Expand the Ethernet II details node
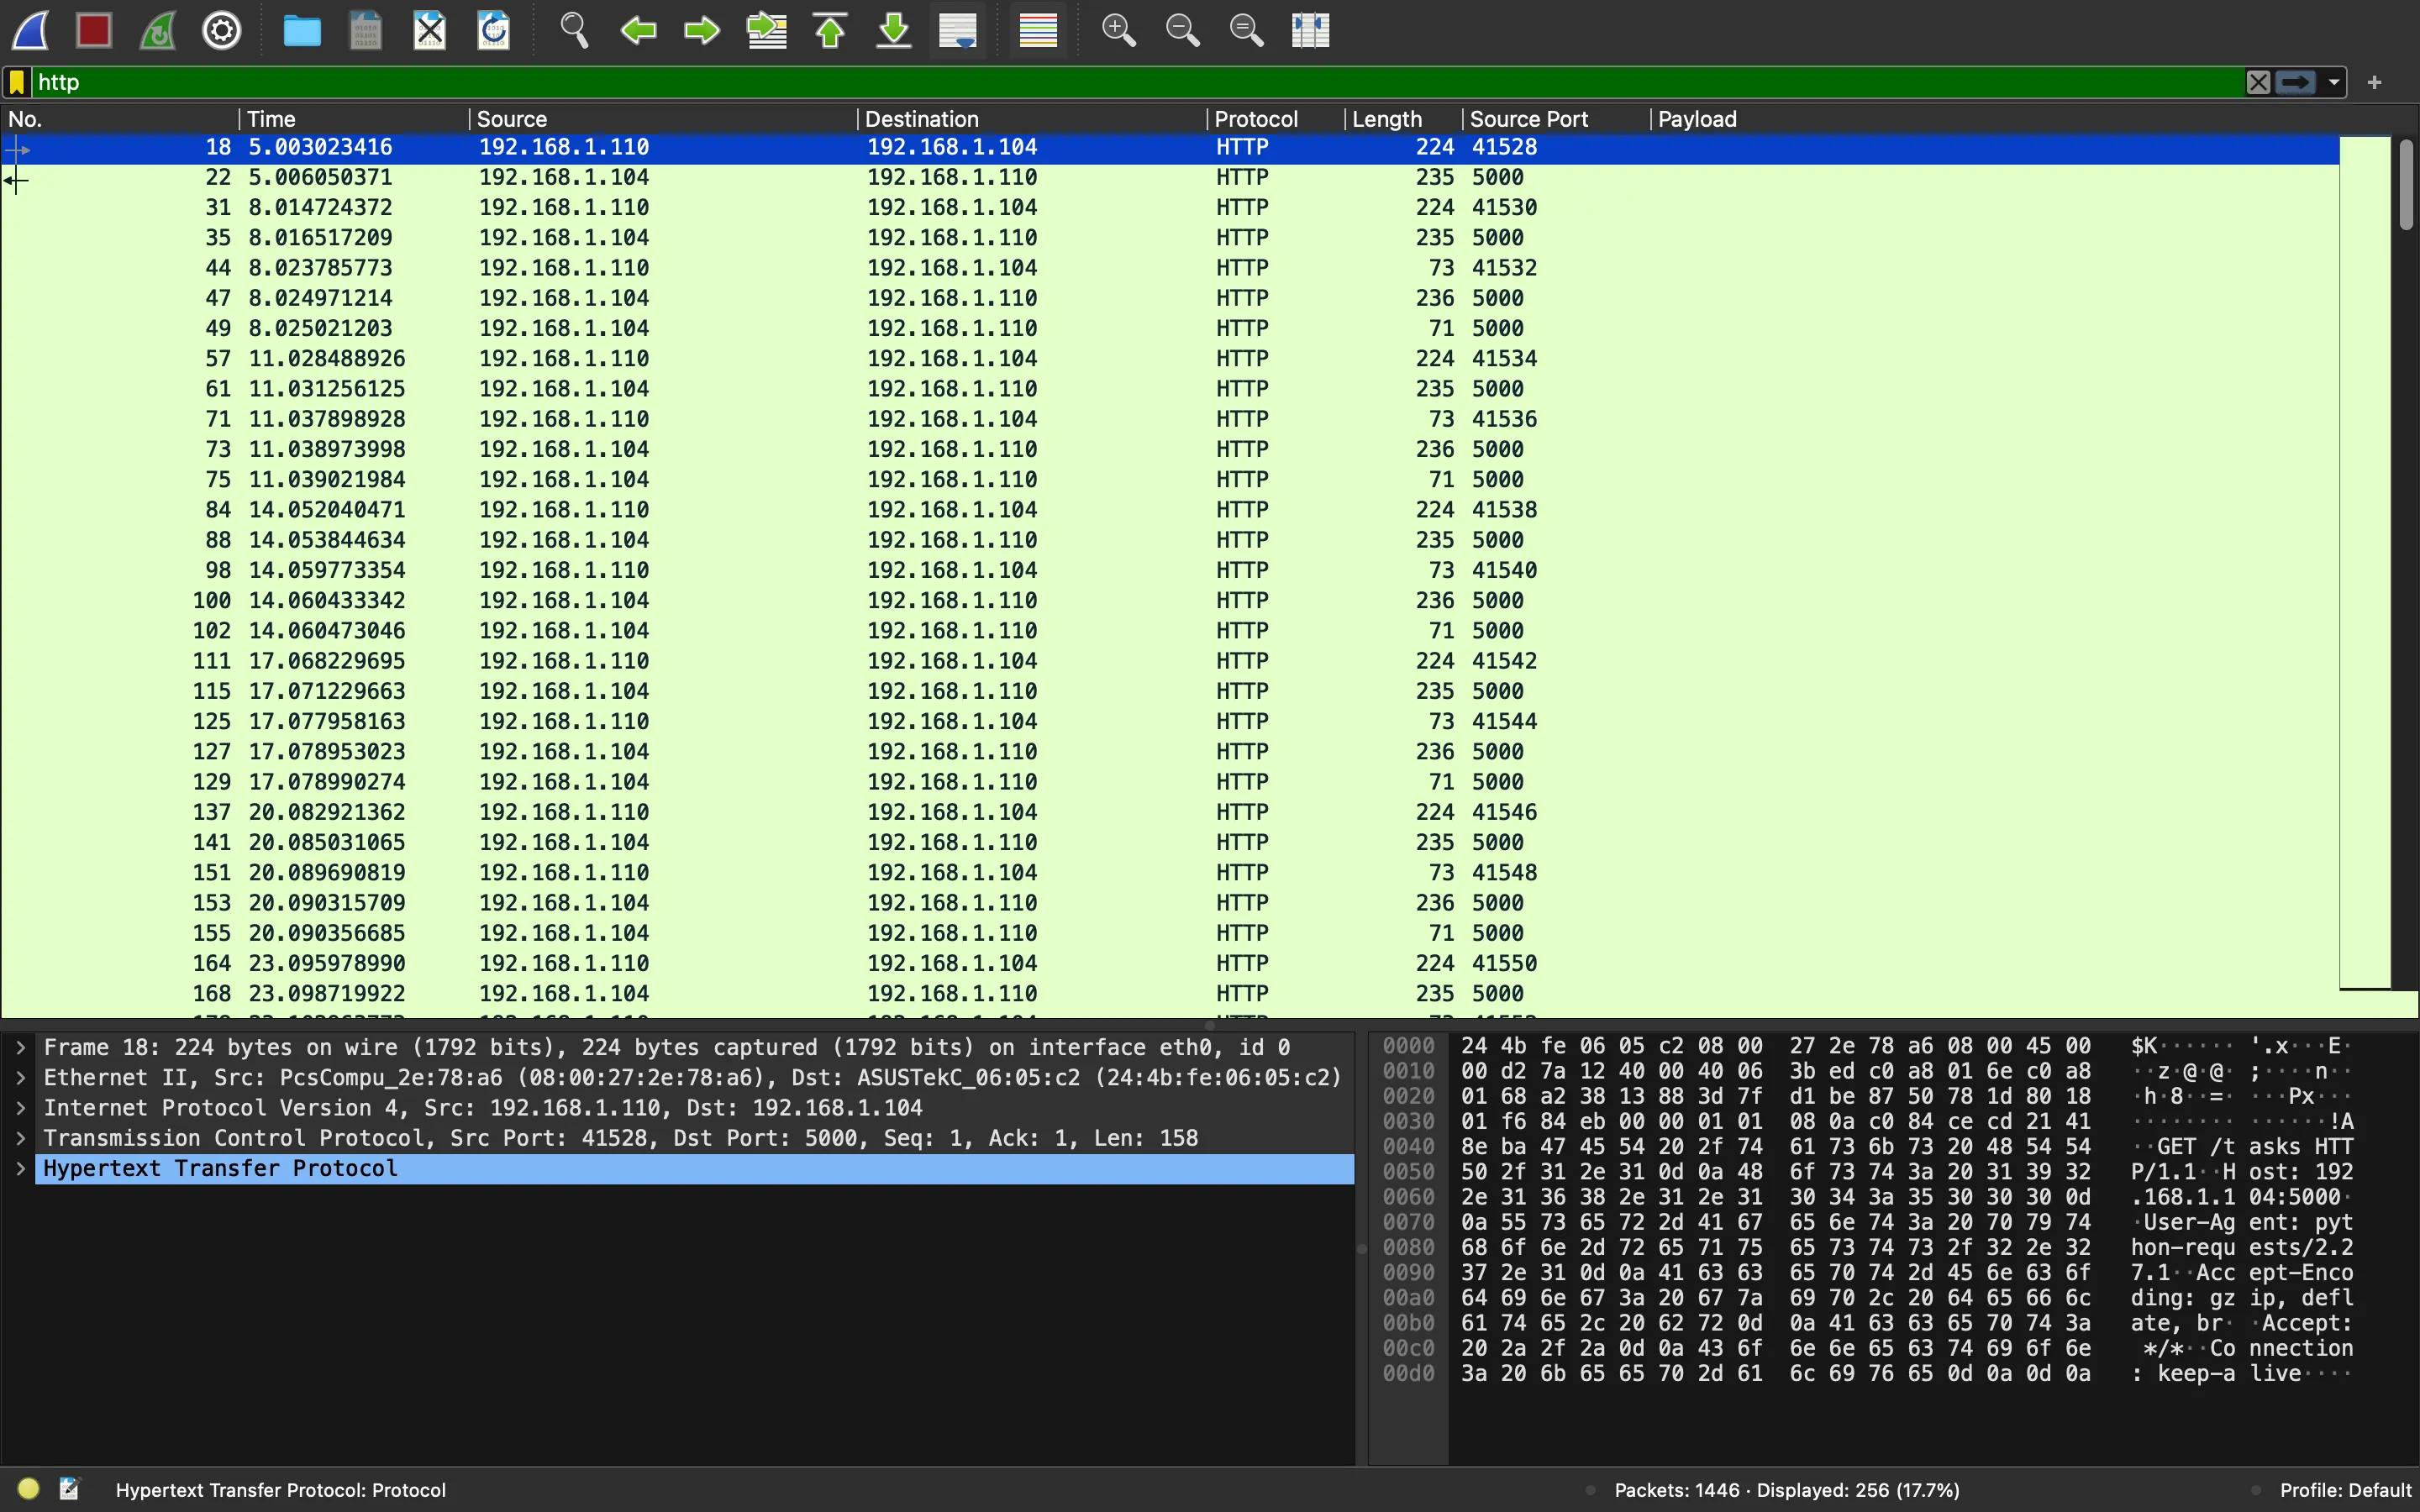The height and width of the screenshot is (1512, 2420). click(x=20, y=1077)
